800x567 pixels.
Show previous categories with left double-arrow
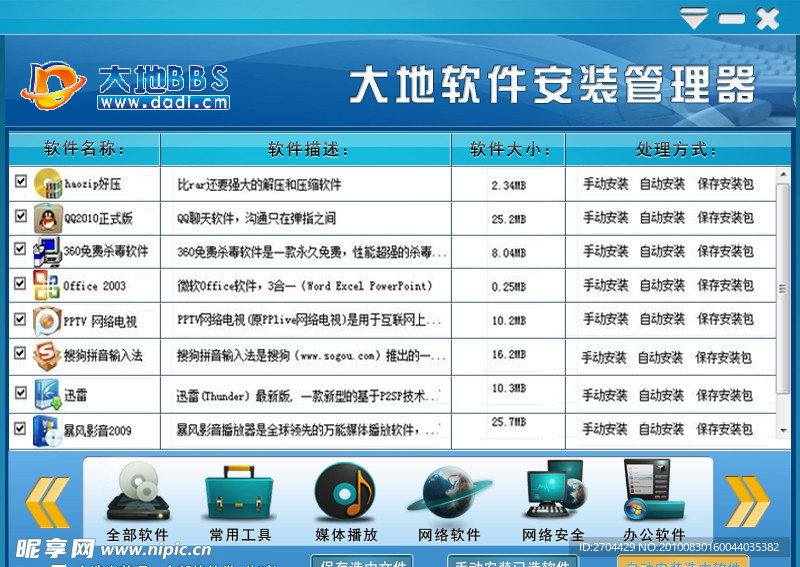tap(47, 502)
